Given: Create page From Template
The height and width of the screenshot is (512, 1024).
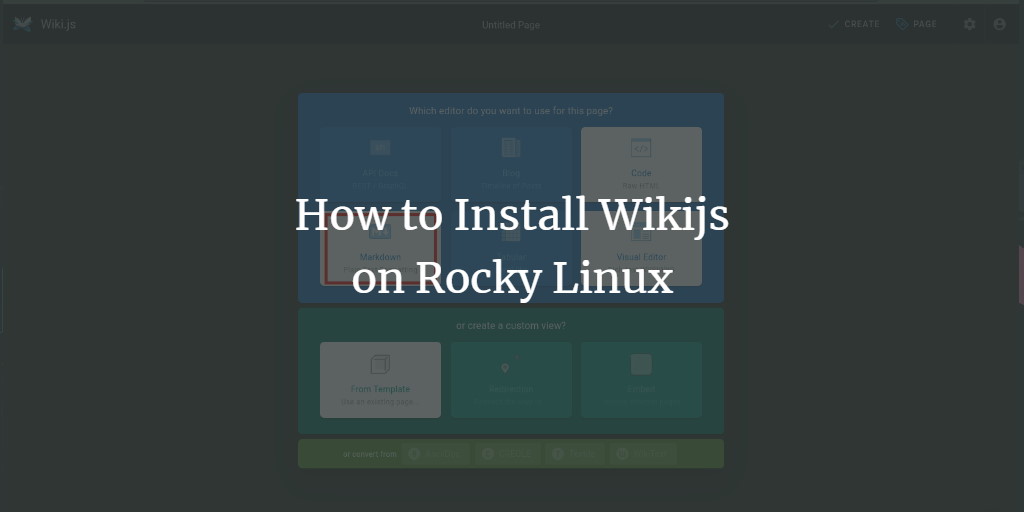Looking at the screenshot, I should (380, 380).
